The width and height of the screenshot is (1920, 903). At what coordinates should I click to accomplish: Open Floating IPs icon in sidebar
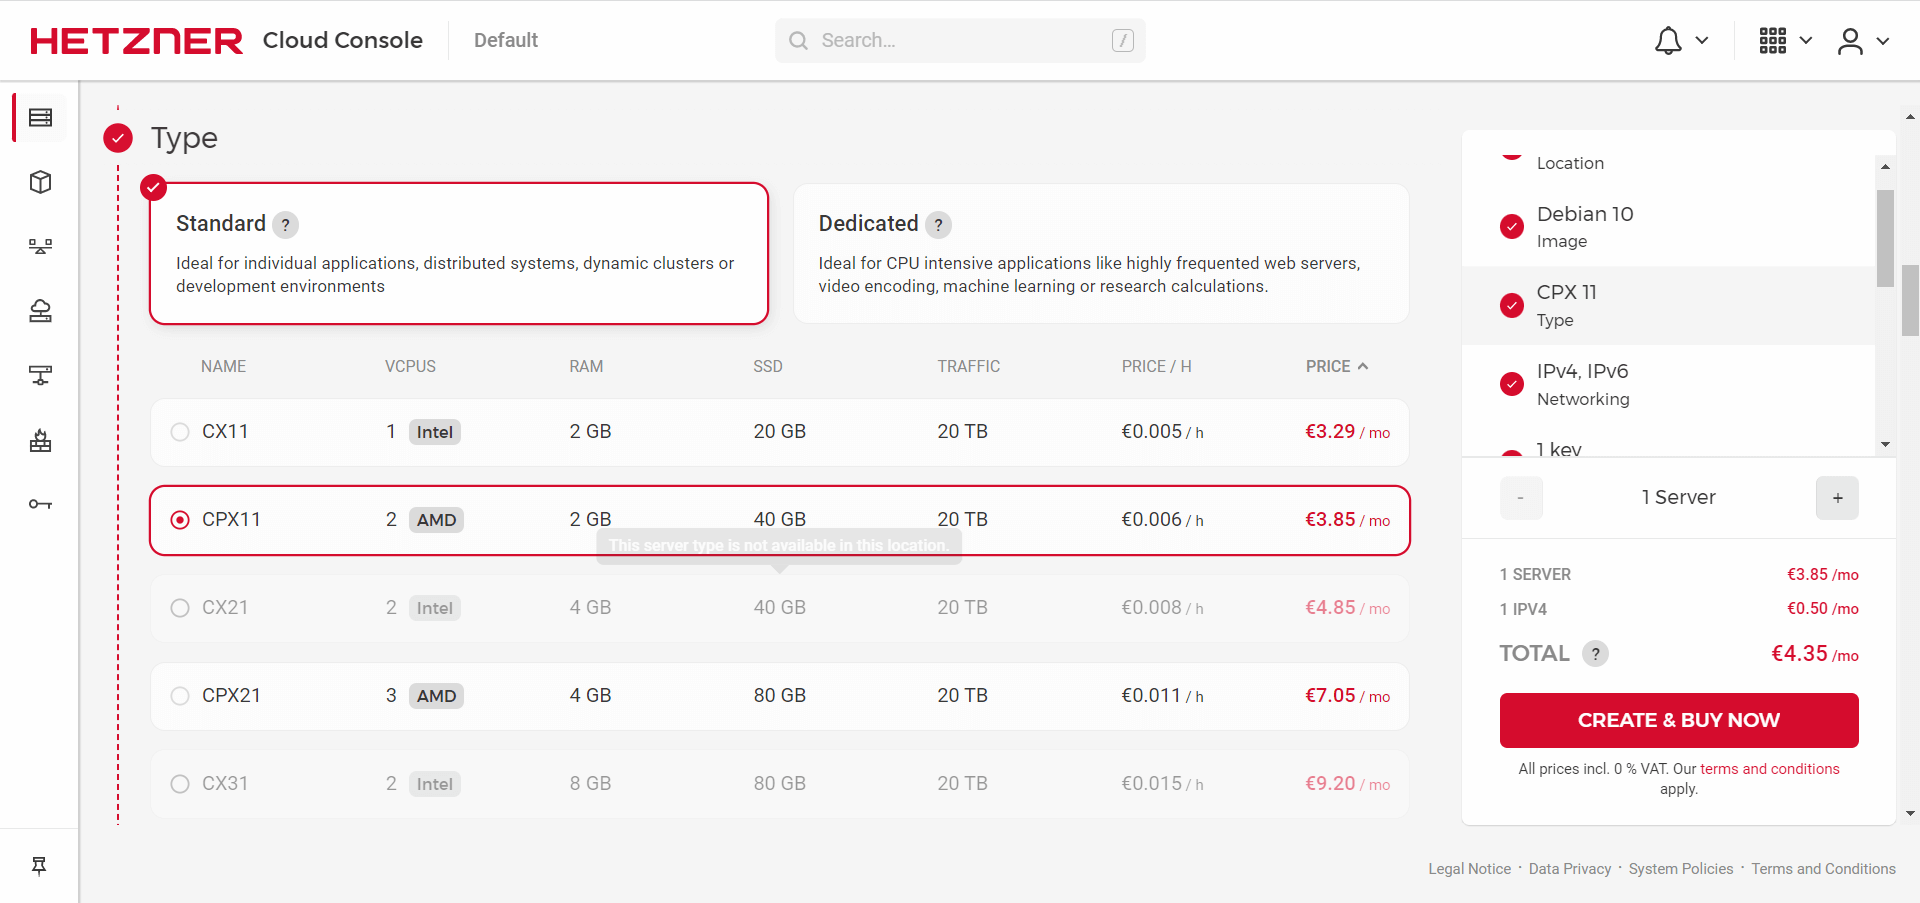click(x=40, y=311)
